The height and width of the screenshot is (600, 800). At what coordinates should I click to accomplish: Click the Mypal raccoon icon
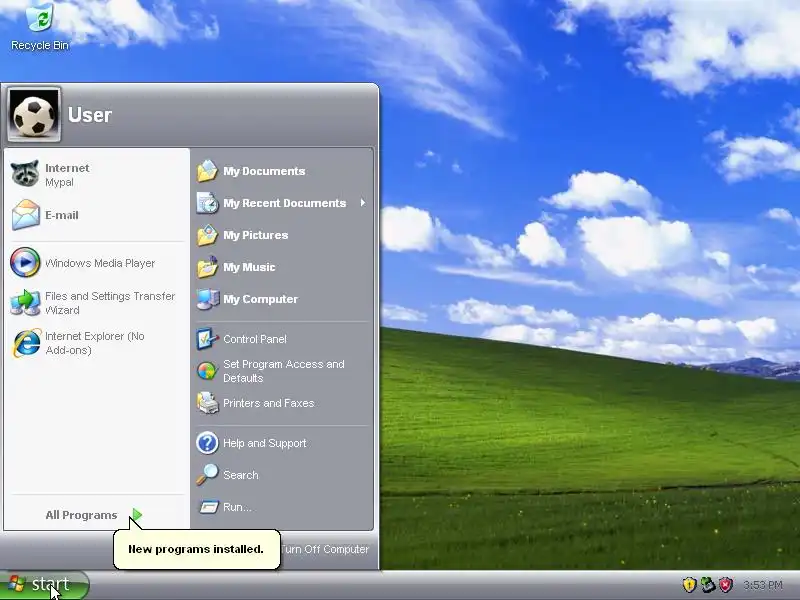click(25, 174)
